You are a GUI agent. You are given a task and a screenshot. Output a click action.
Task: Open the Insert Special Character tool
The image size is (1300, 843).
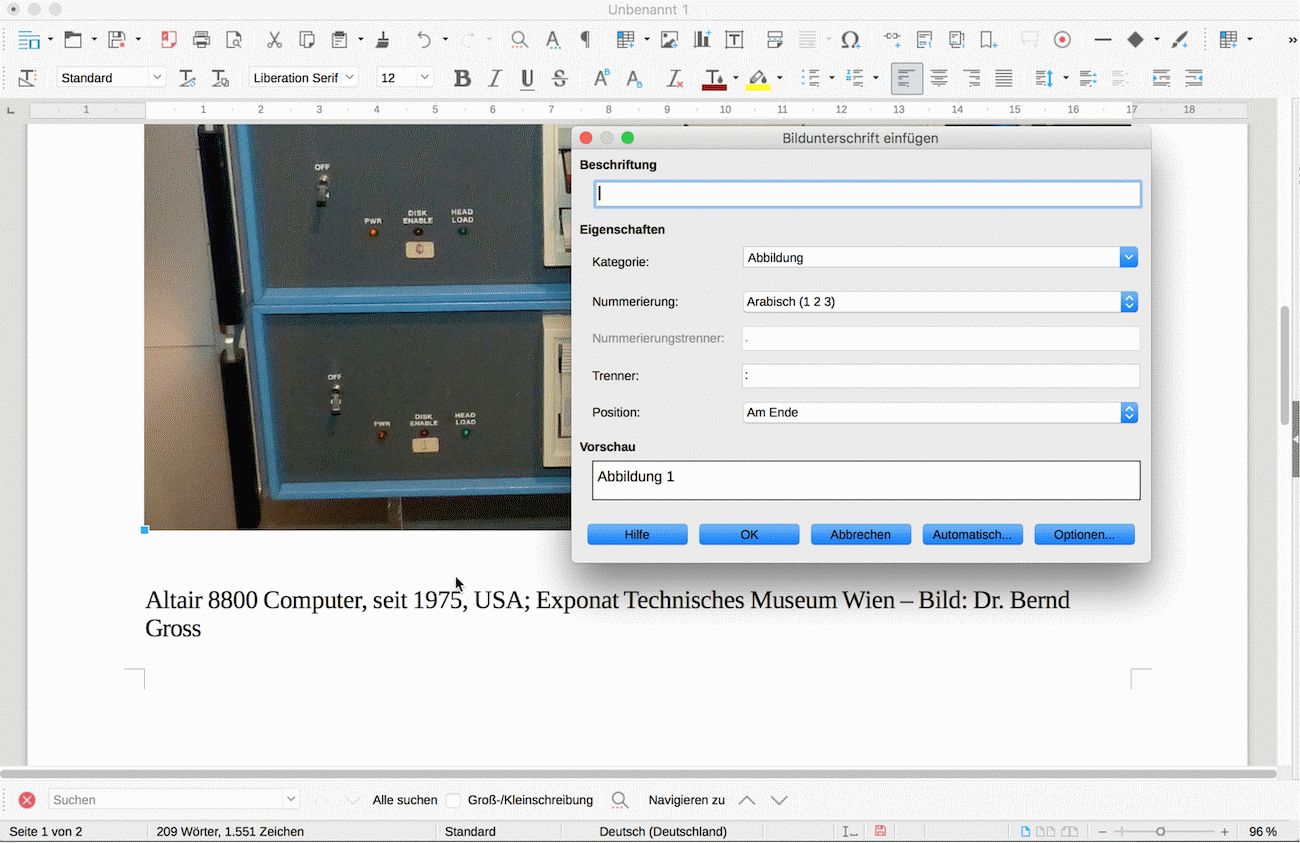pyautogui.click(x=851, y=39)
